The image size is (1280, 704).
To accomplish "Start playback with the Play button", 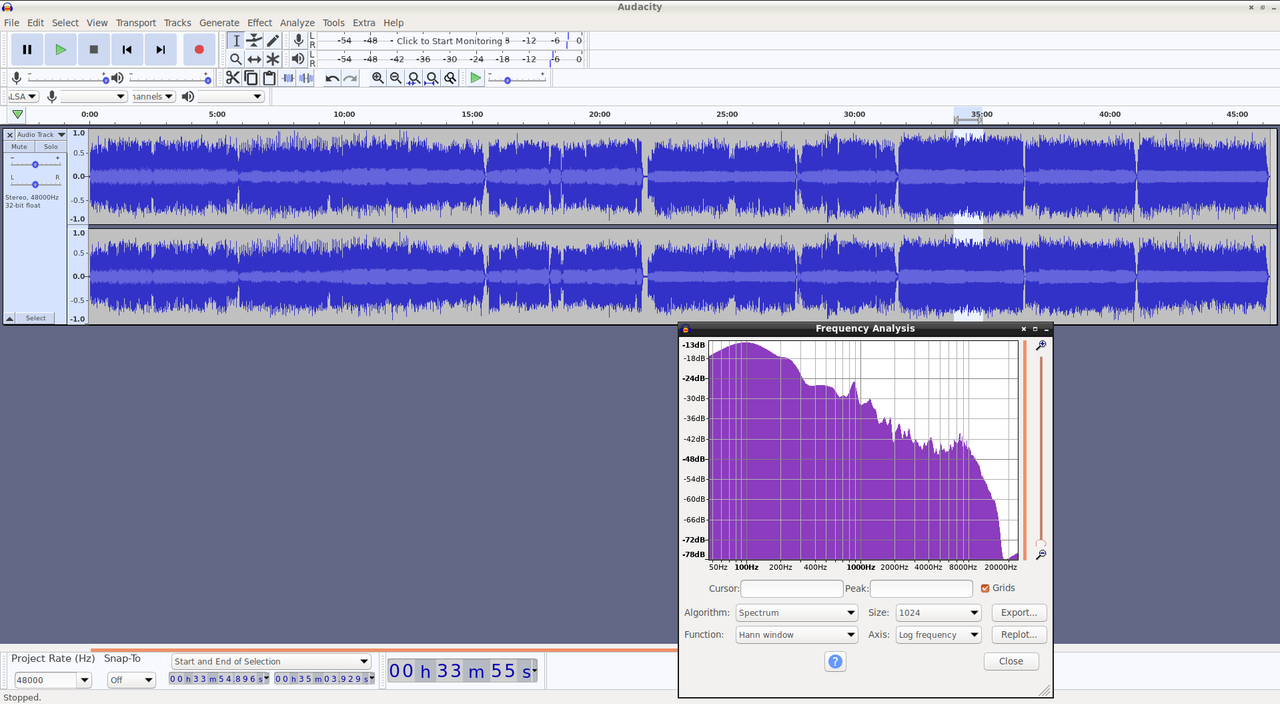I will tap(60, 49).
